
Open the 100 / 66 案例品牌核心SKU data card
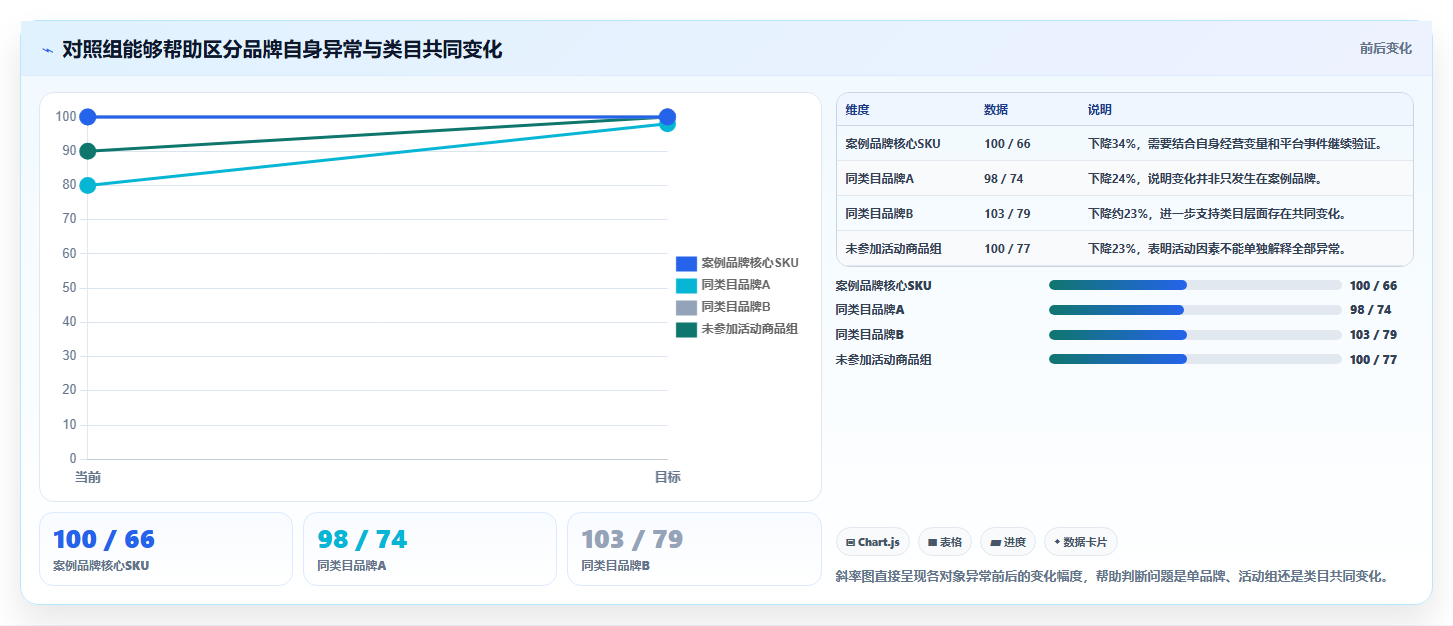click(x=166, y=549)
